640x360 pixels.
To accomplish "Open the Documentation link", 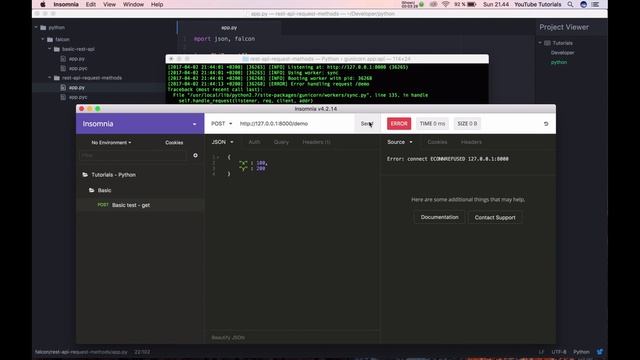I will [440, 217].
